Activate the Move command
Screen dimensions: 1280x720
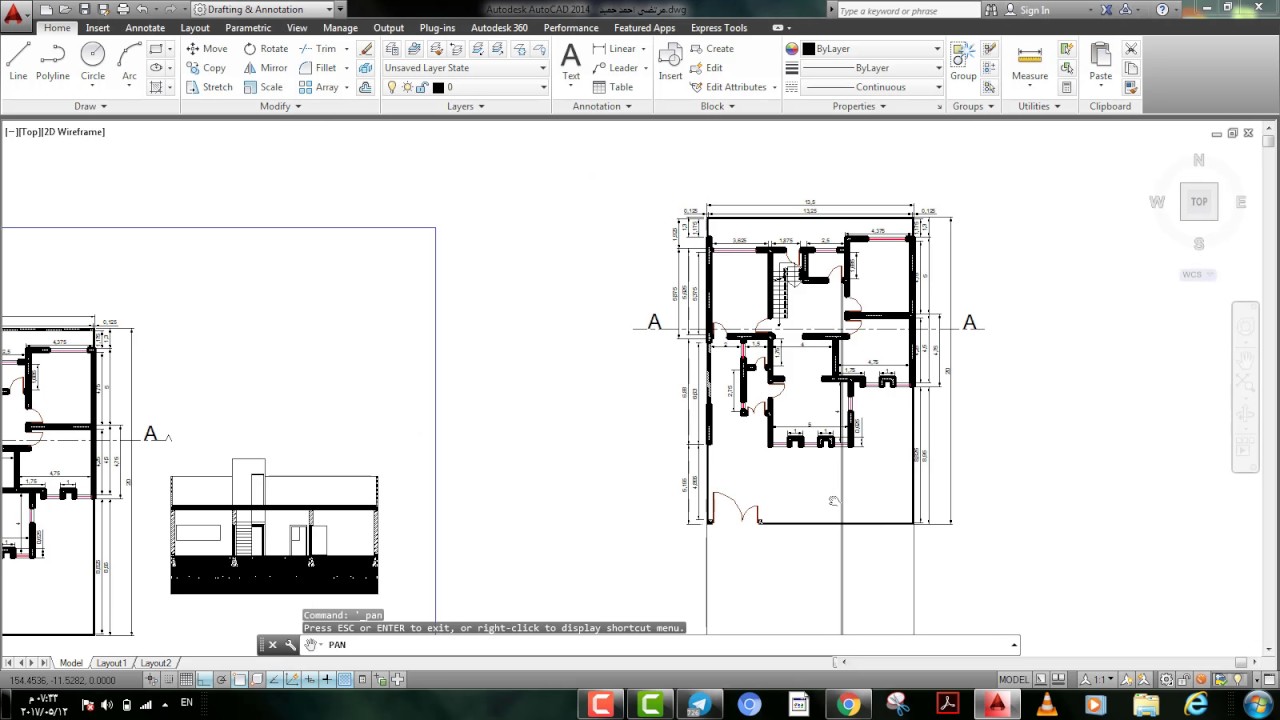click(206, 48)
